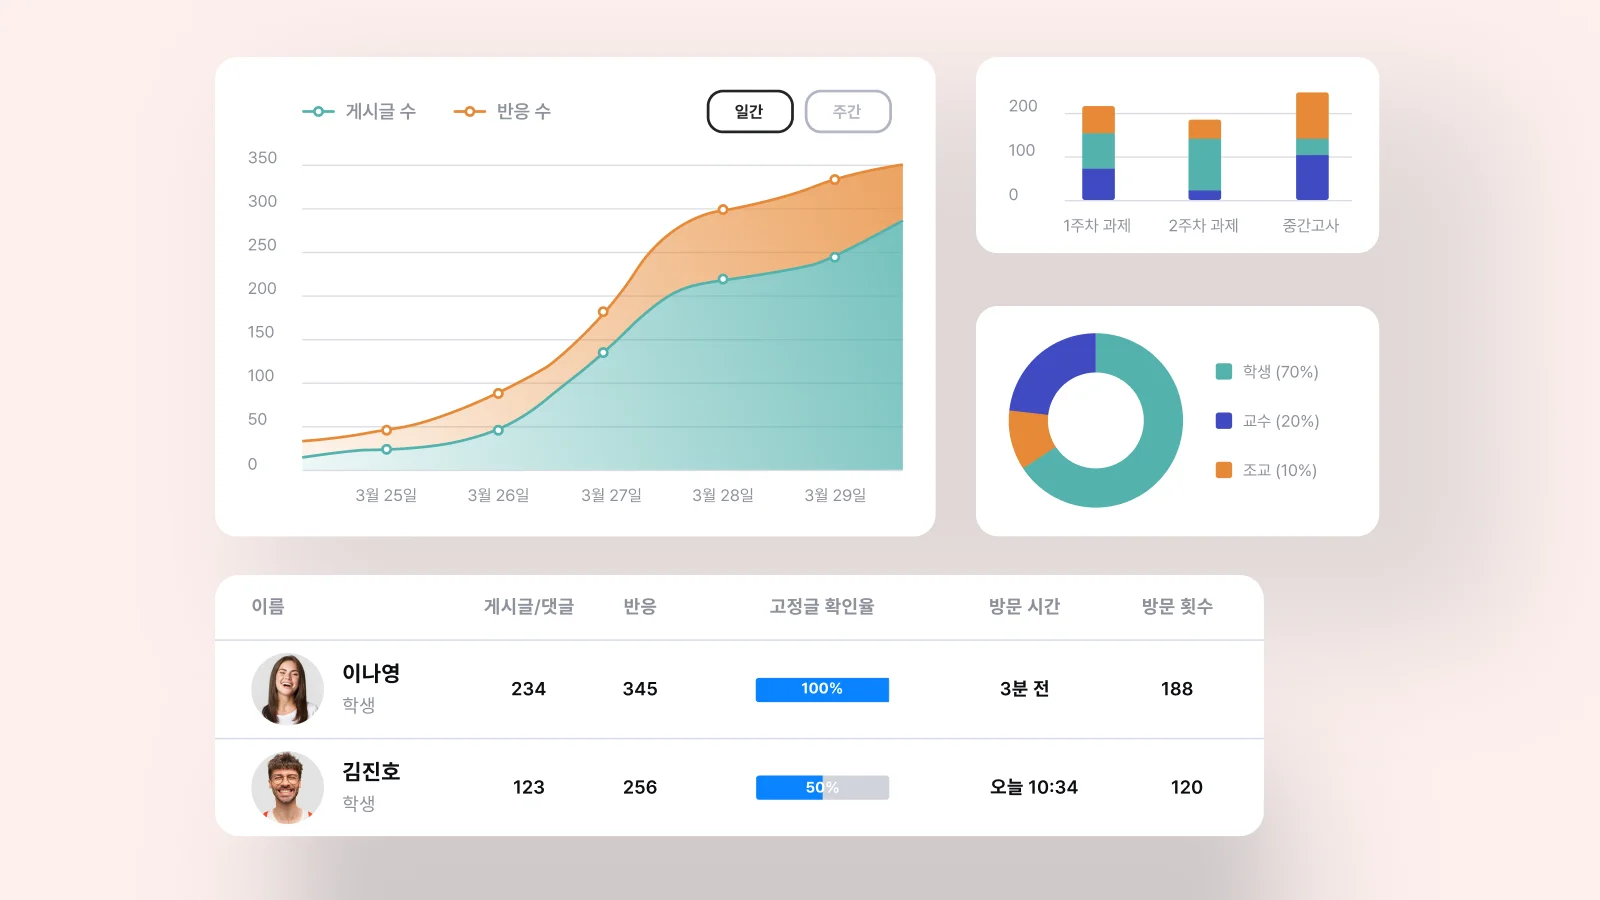
Task: Click the orange data point above 3월 28일
Action: [723, 210]
